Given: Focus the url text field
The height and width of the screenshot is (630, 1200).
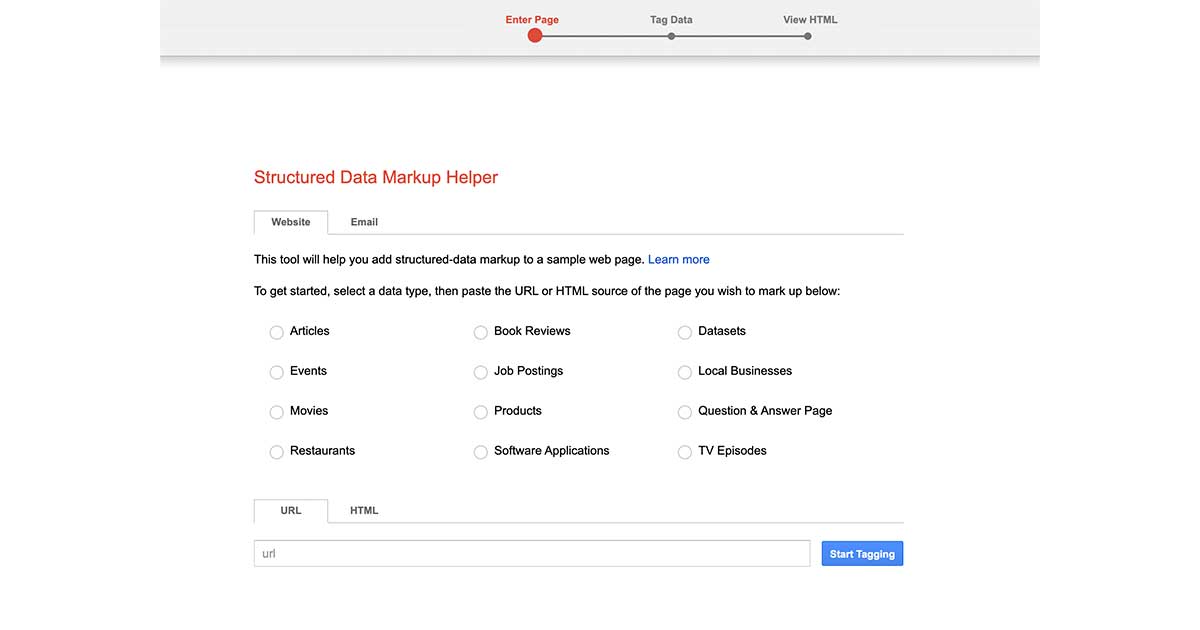Looking at the screenshot, I should pos(532,553).
